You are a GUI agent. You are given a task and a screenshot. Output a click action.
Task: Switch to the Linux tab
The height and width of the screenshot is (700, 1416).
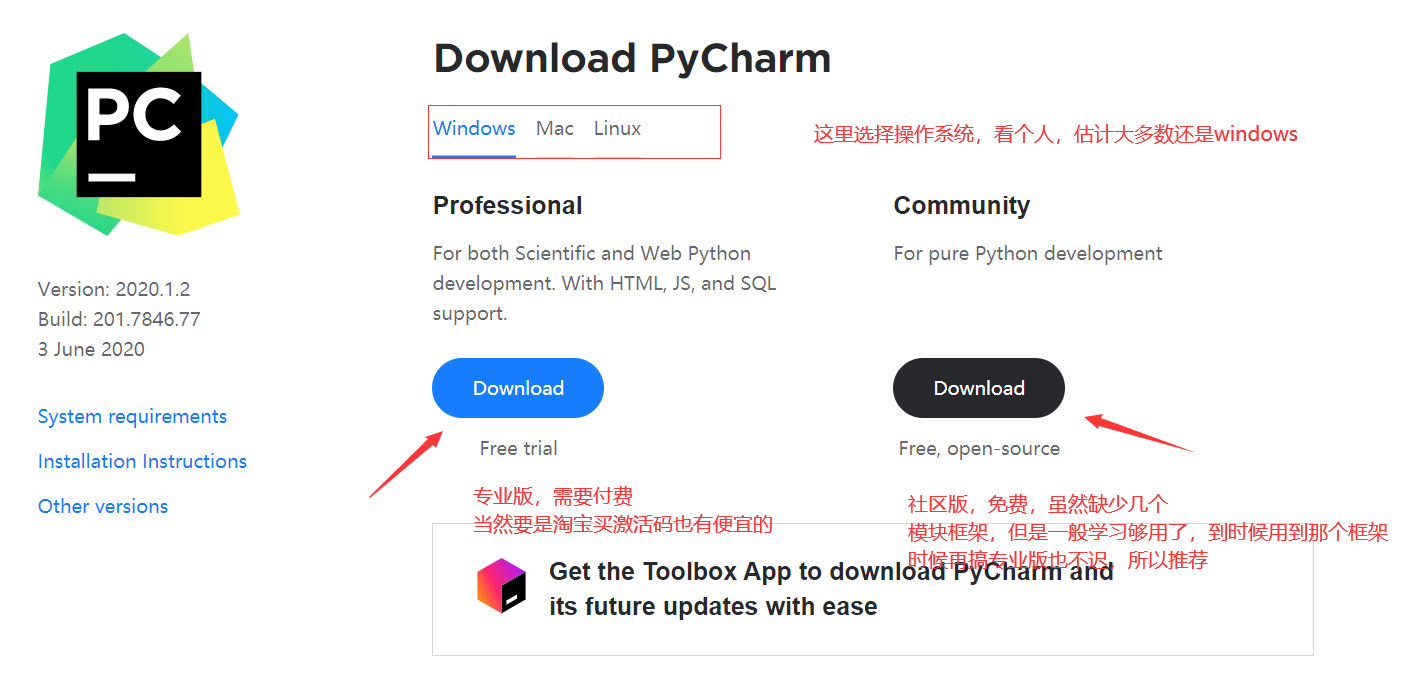[x=617, y=129]
